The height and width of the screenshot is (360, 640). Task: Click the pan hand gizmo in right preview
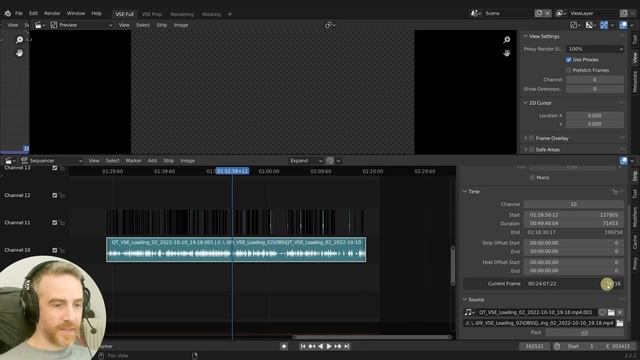tap(507, 53)
